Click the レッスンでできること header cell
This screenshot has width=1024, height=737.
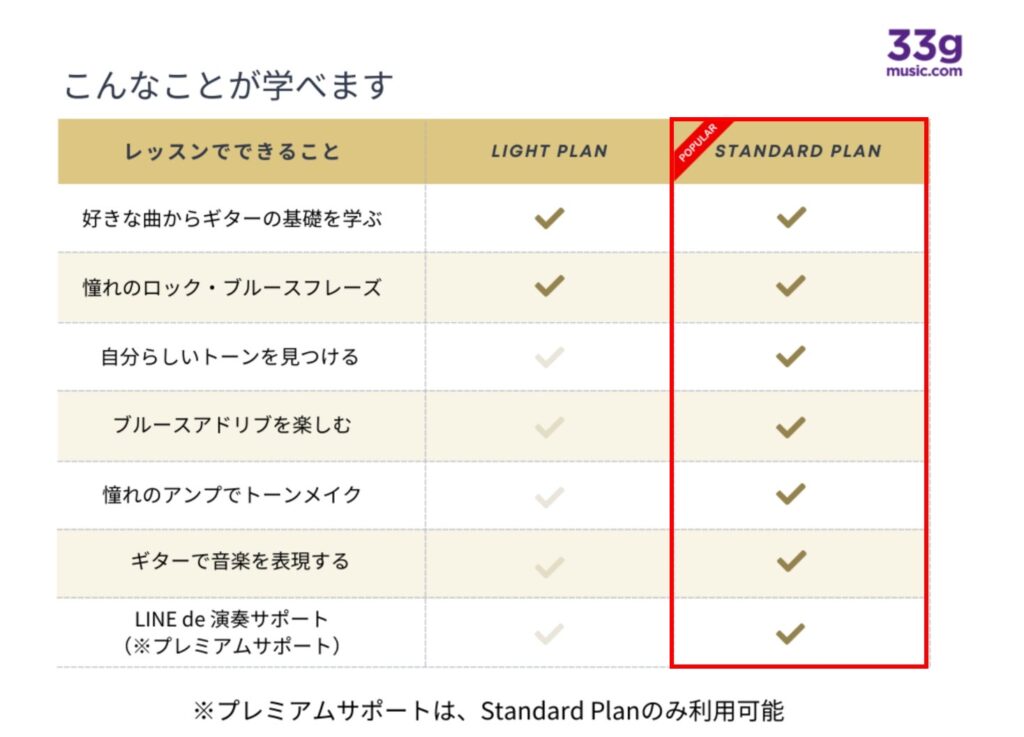(232, 152)
